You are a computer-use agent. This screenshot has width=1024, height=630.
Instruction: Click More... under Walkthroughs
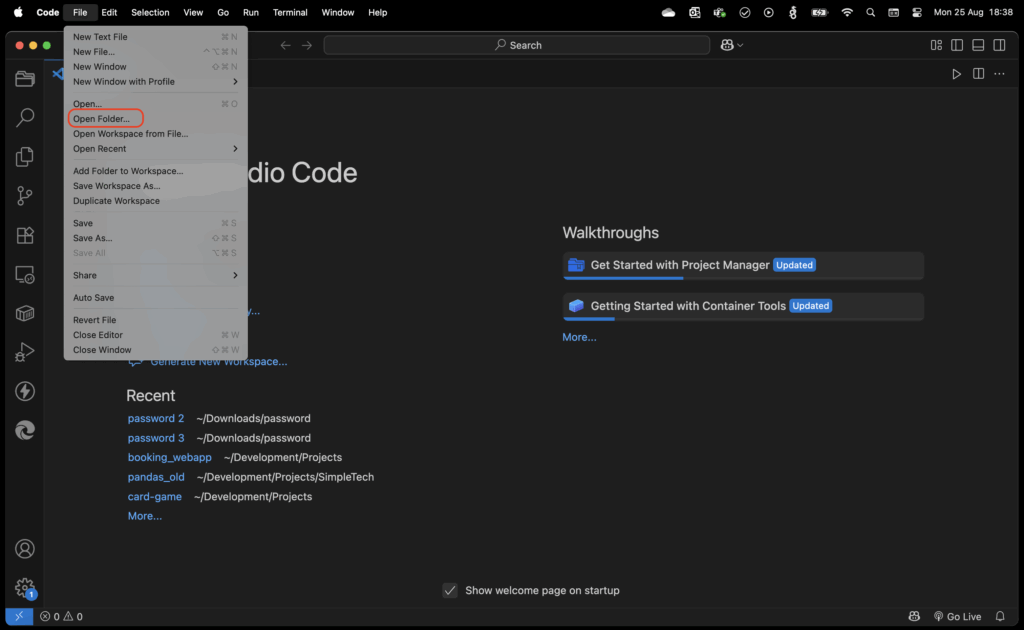coord(579,338)
